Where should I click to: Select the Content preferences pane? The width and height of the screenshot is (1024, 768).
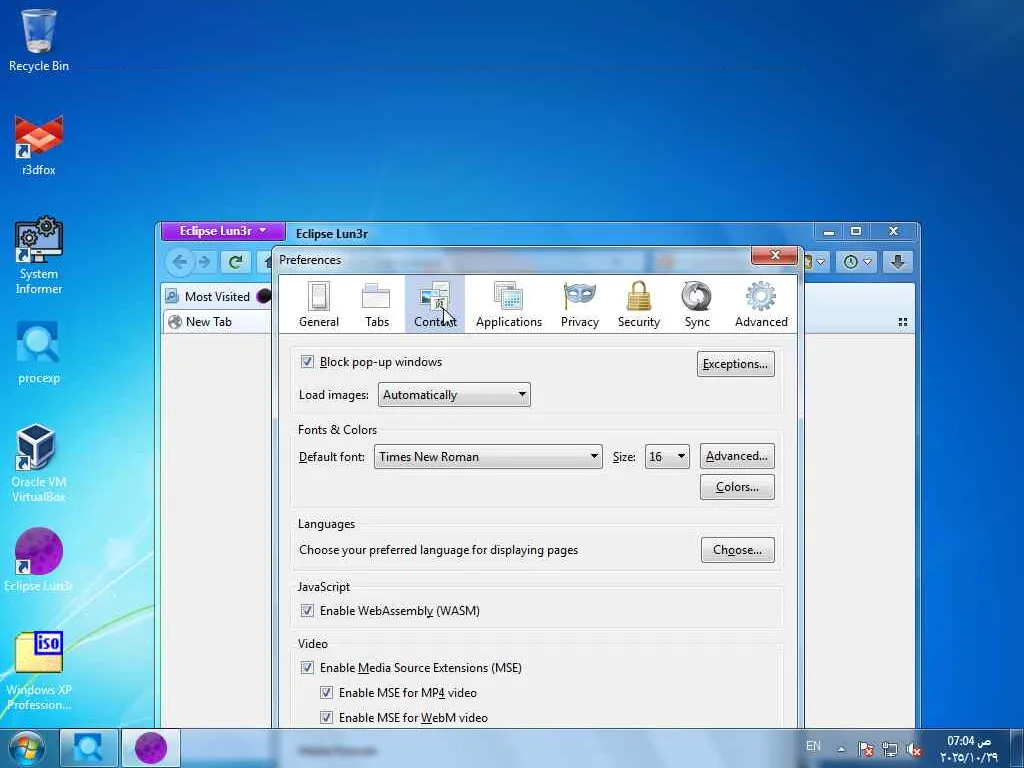pos(435,304)
